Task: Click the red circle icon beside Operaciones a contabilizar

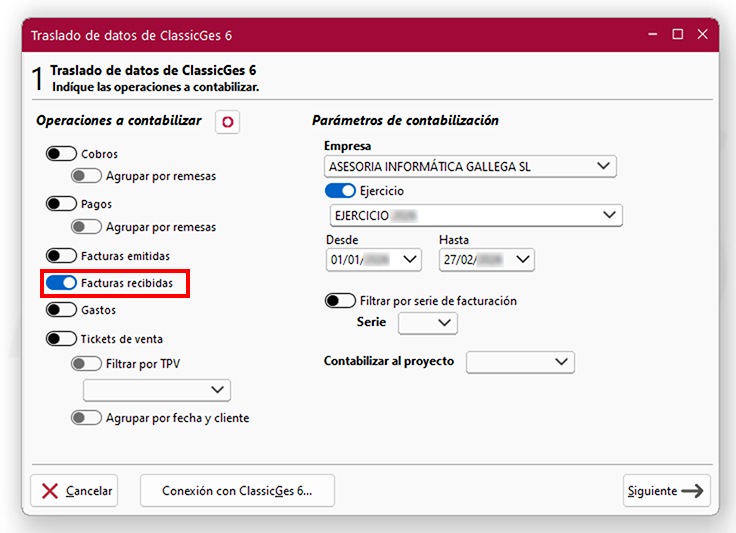Action: click(x=228, y=122)
